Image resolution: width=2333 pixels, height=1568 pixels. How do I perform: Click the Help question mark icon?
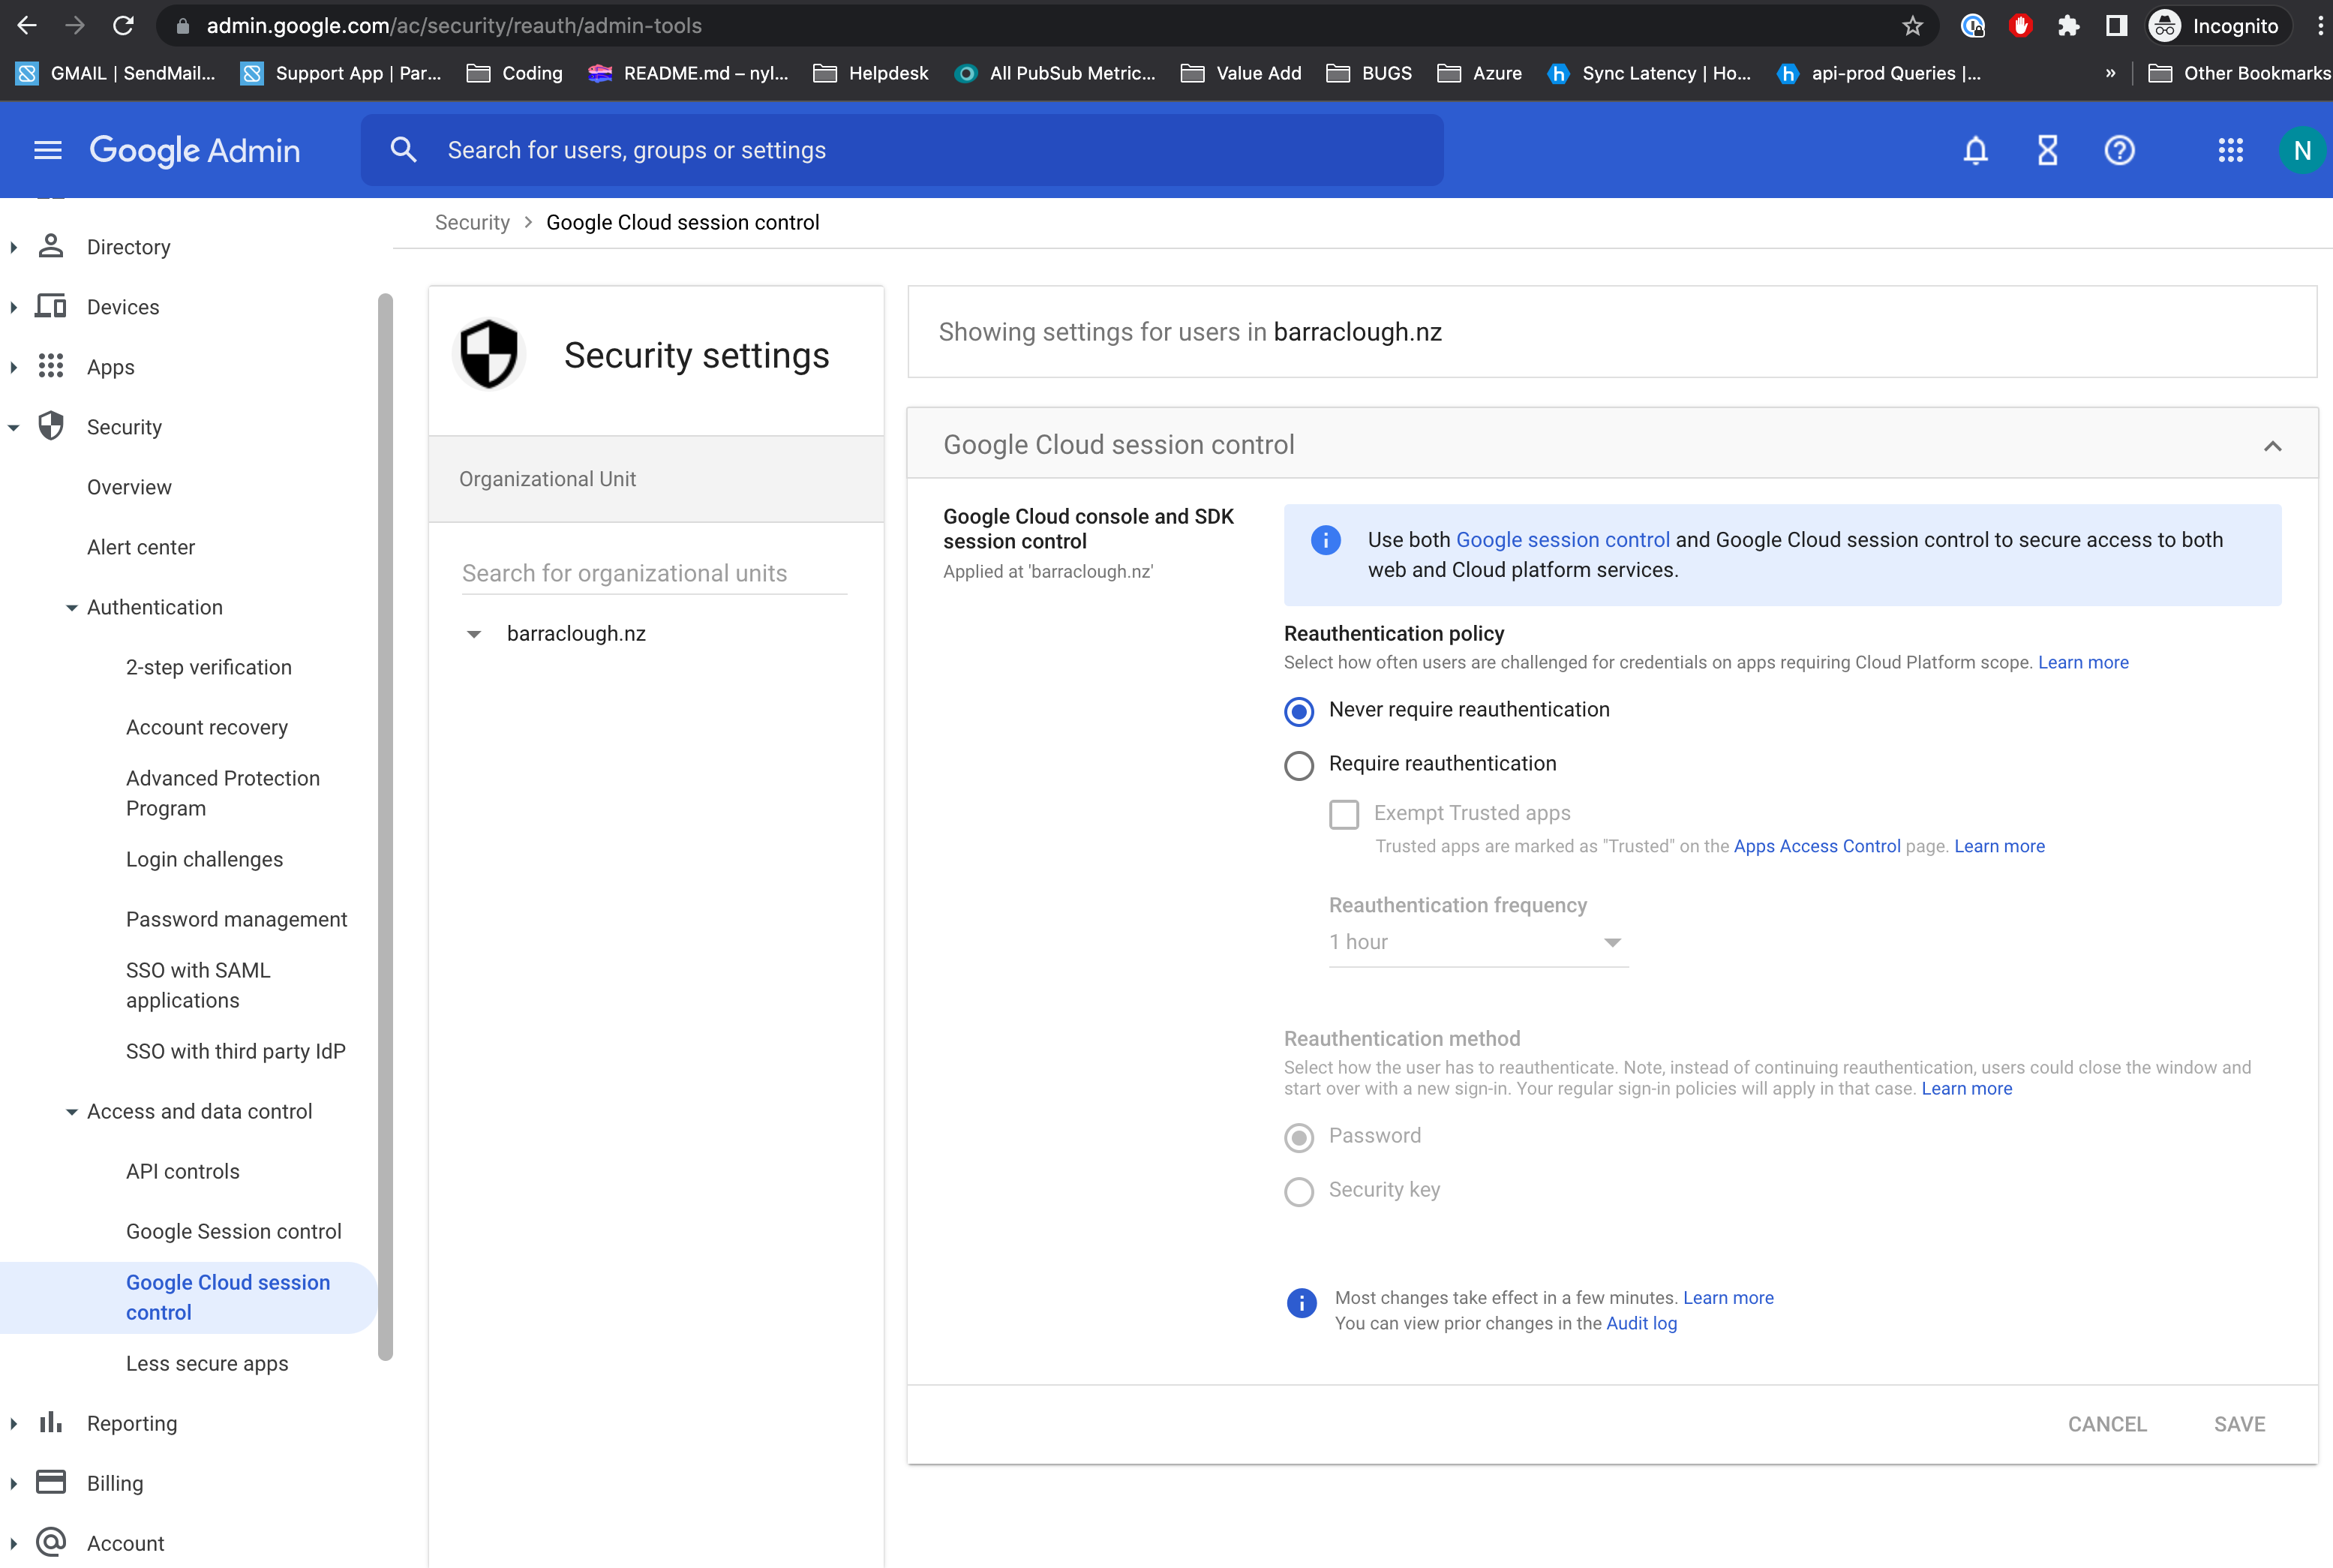pos(2119,150)
